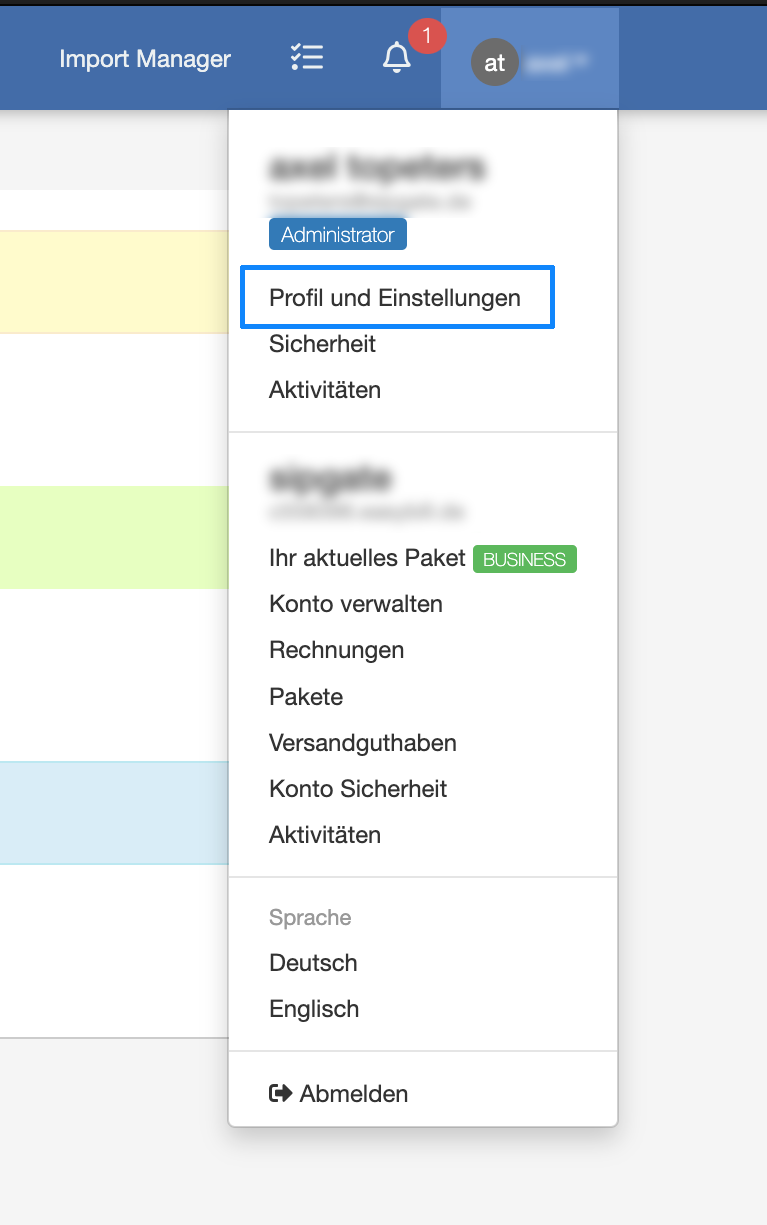767x1225 pixels.
Task: Click the logout icon next to Abmelden
Action: point(283,1093)
